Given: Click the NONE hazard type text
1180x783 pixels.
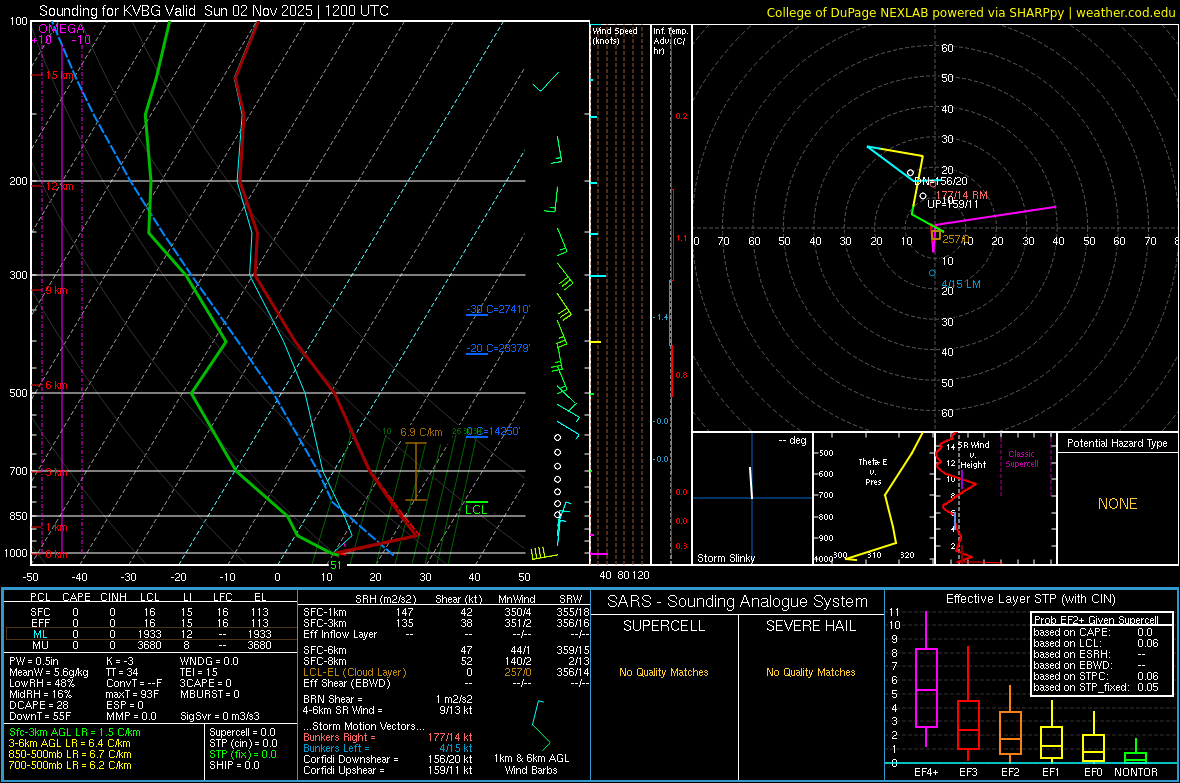Looking at the screenshot, I should (x=1117, y=504).
